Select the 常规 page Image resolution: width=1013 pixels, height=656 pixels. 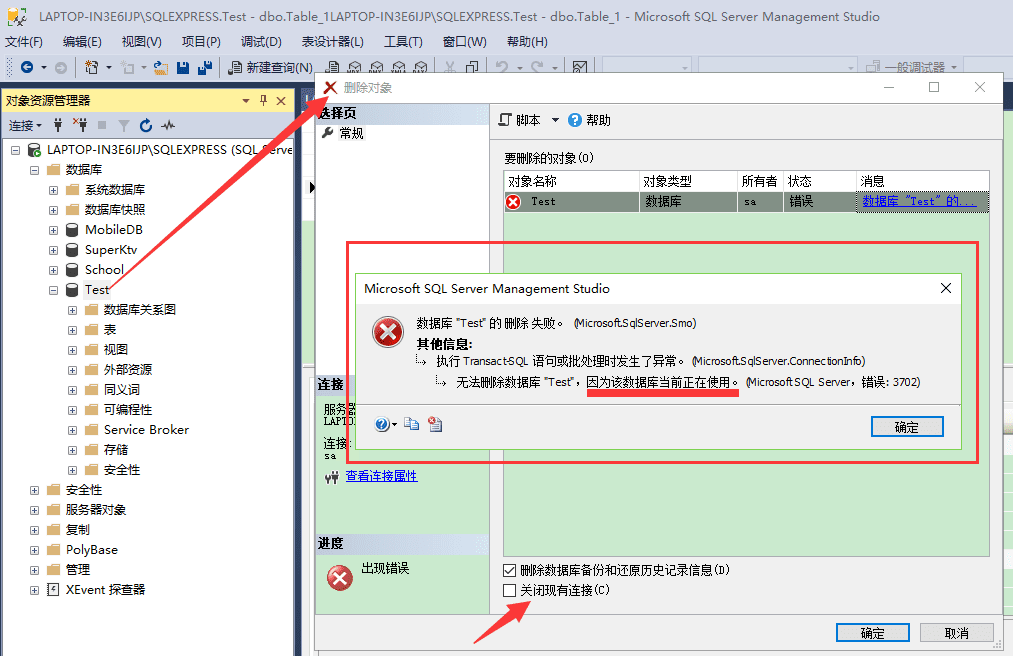click(351, 133)
